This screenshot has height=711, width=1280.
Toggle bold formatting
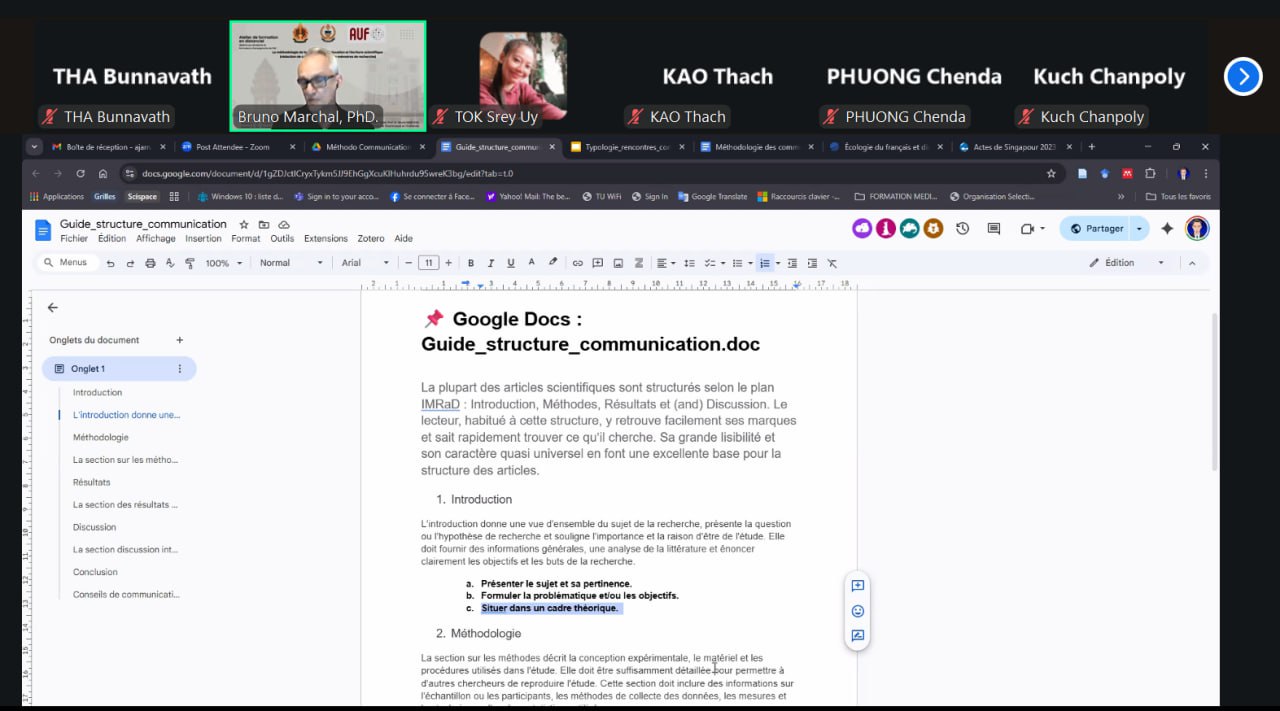[x=471, y=263]
